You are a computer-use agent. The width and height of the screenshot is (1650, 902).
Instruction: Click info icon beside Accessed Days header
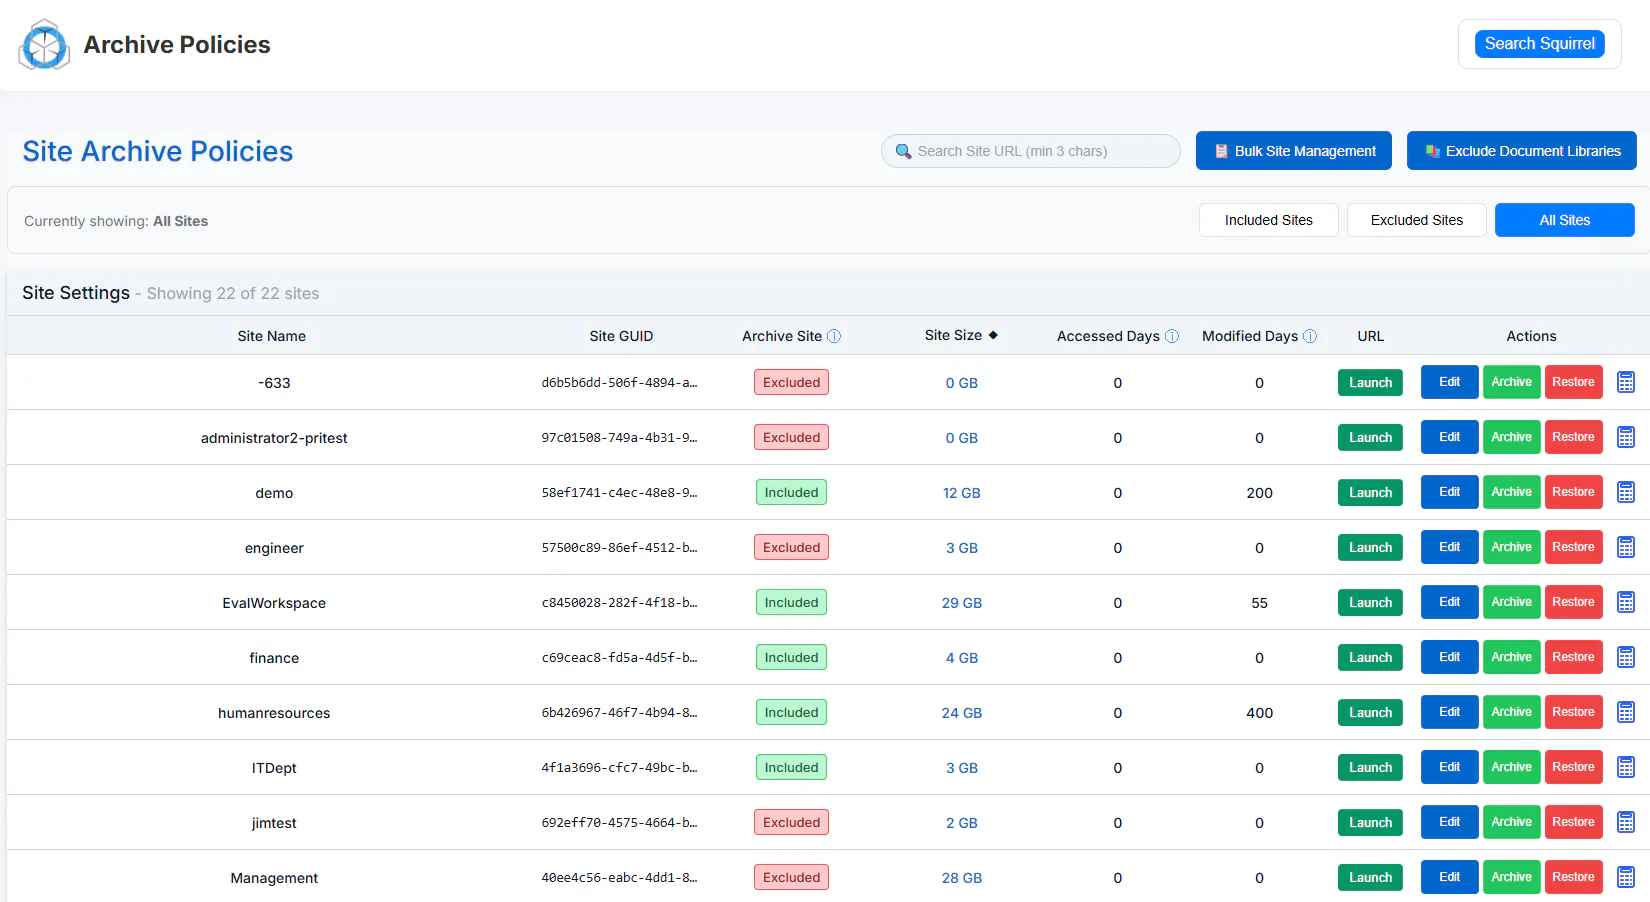click(1172, 336)
